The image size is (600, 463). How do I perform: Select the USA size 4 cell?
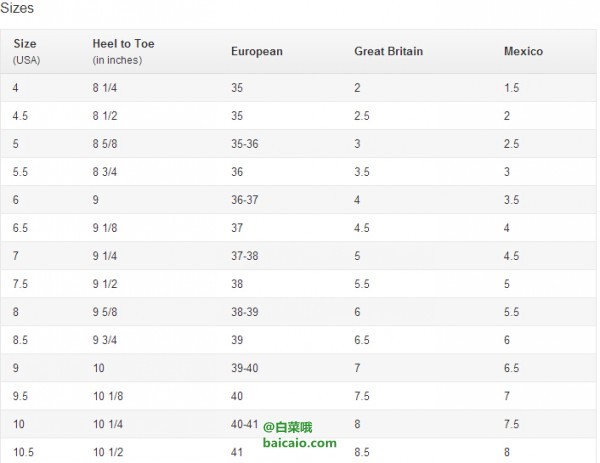coord(15,88)
